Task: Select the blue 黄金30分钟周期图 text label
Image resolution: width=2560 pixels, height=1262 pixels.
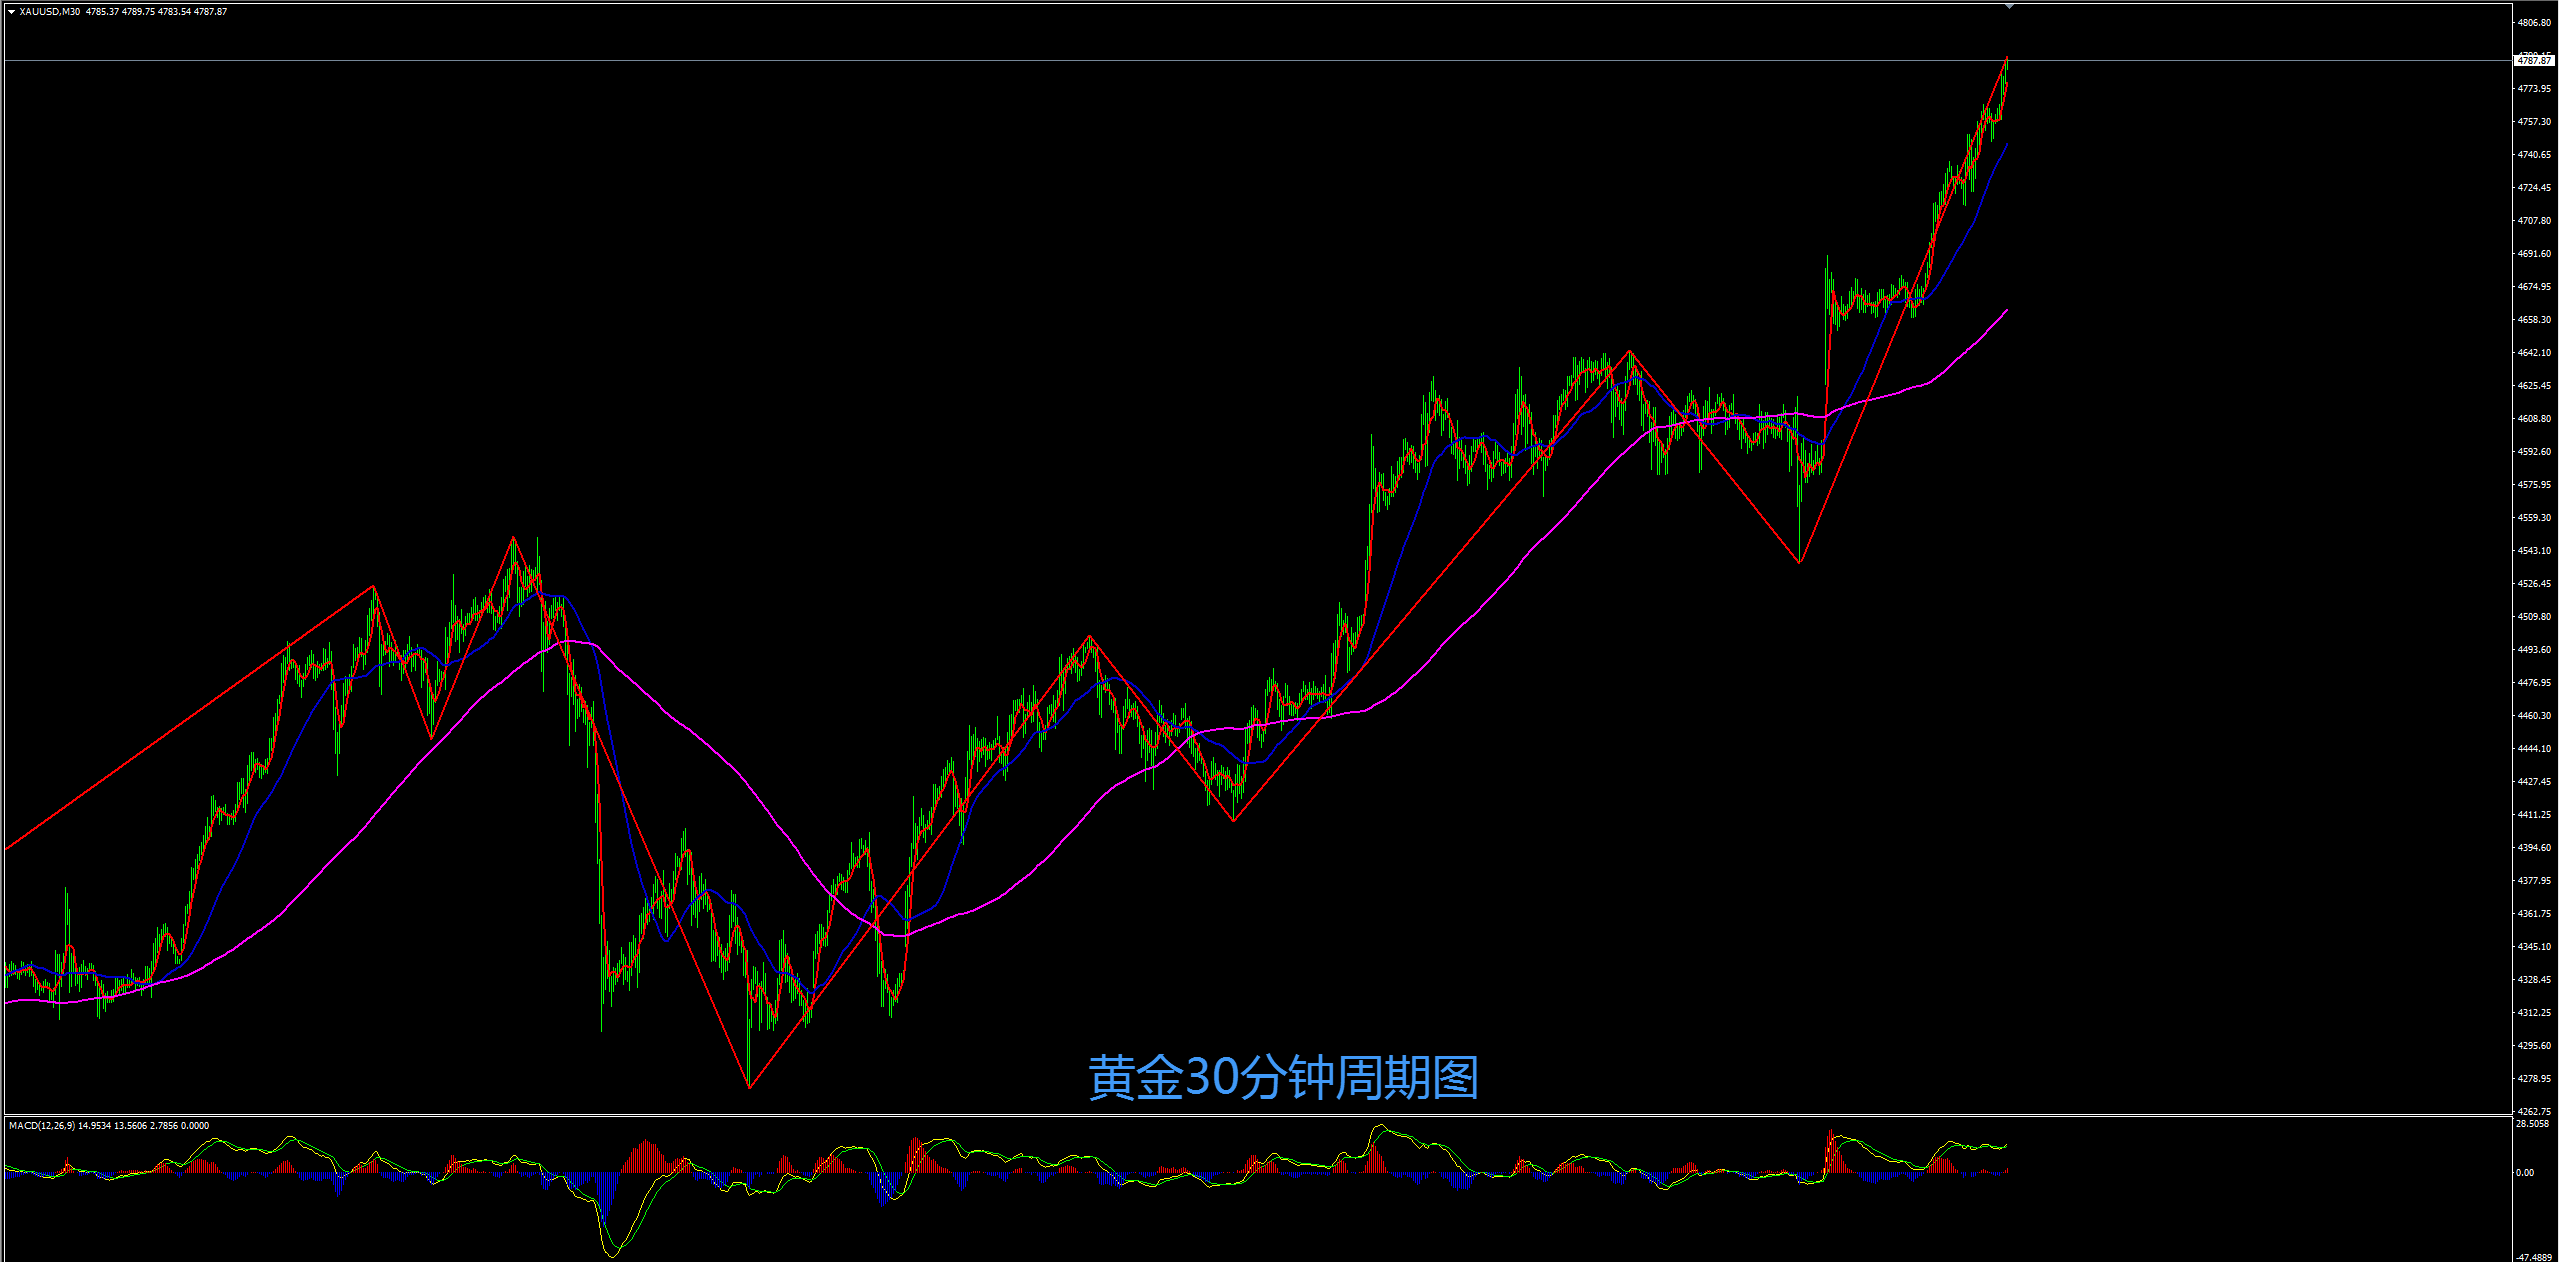Action: coord(1283,1078)
